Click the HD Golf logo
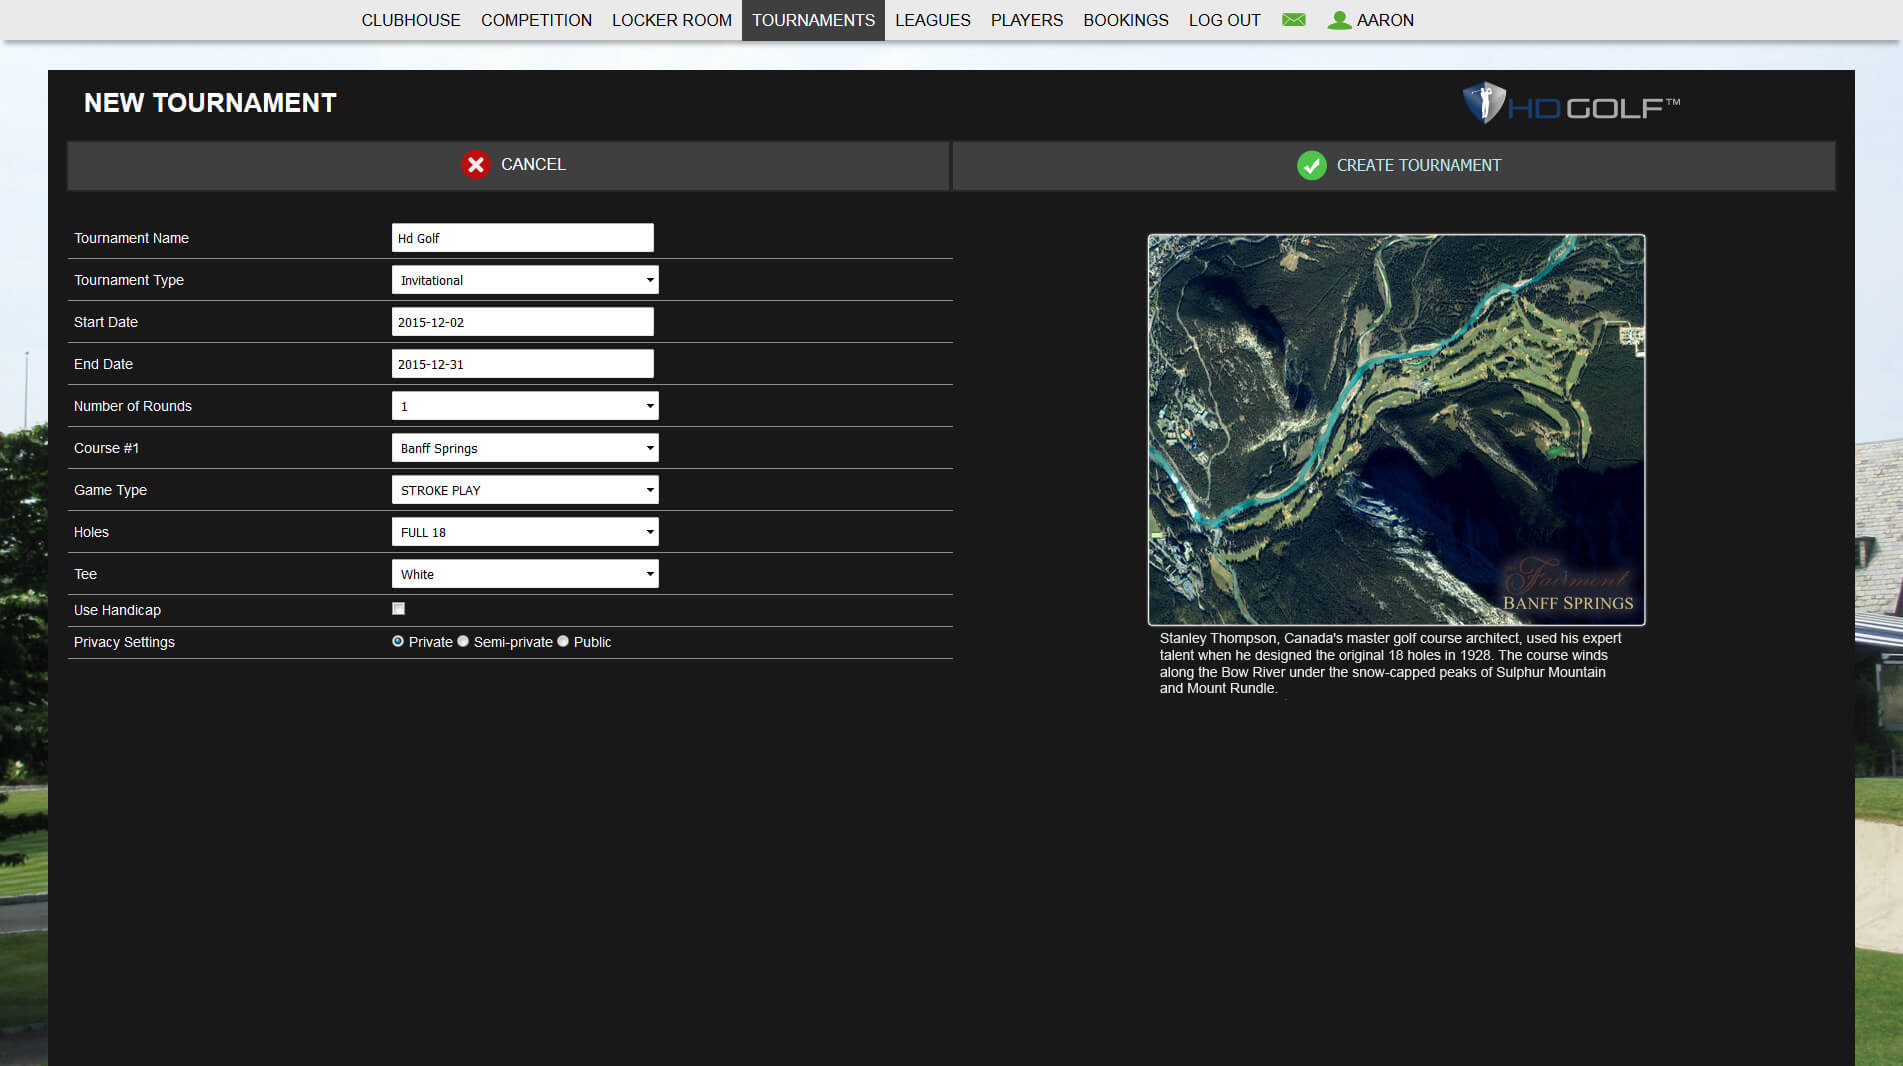 tap(1571, 104)
